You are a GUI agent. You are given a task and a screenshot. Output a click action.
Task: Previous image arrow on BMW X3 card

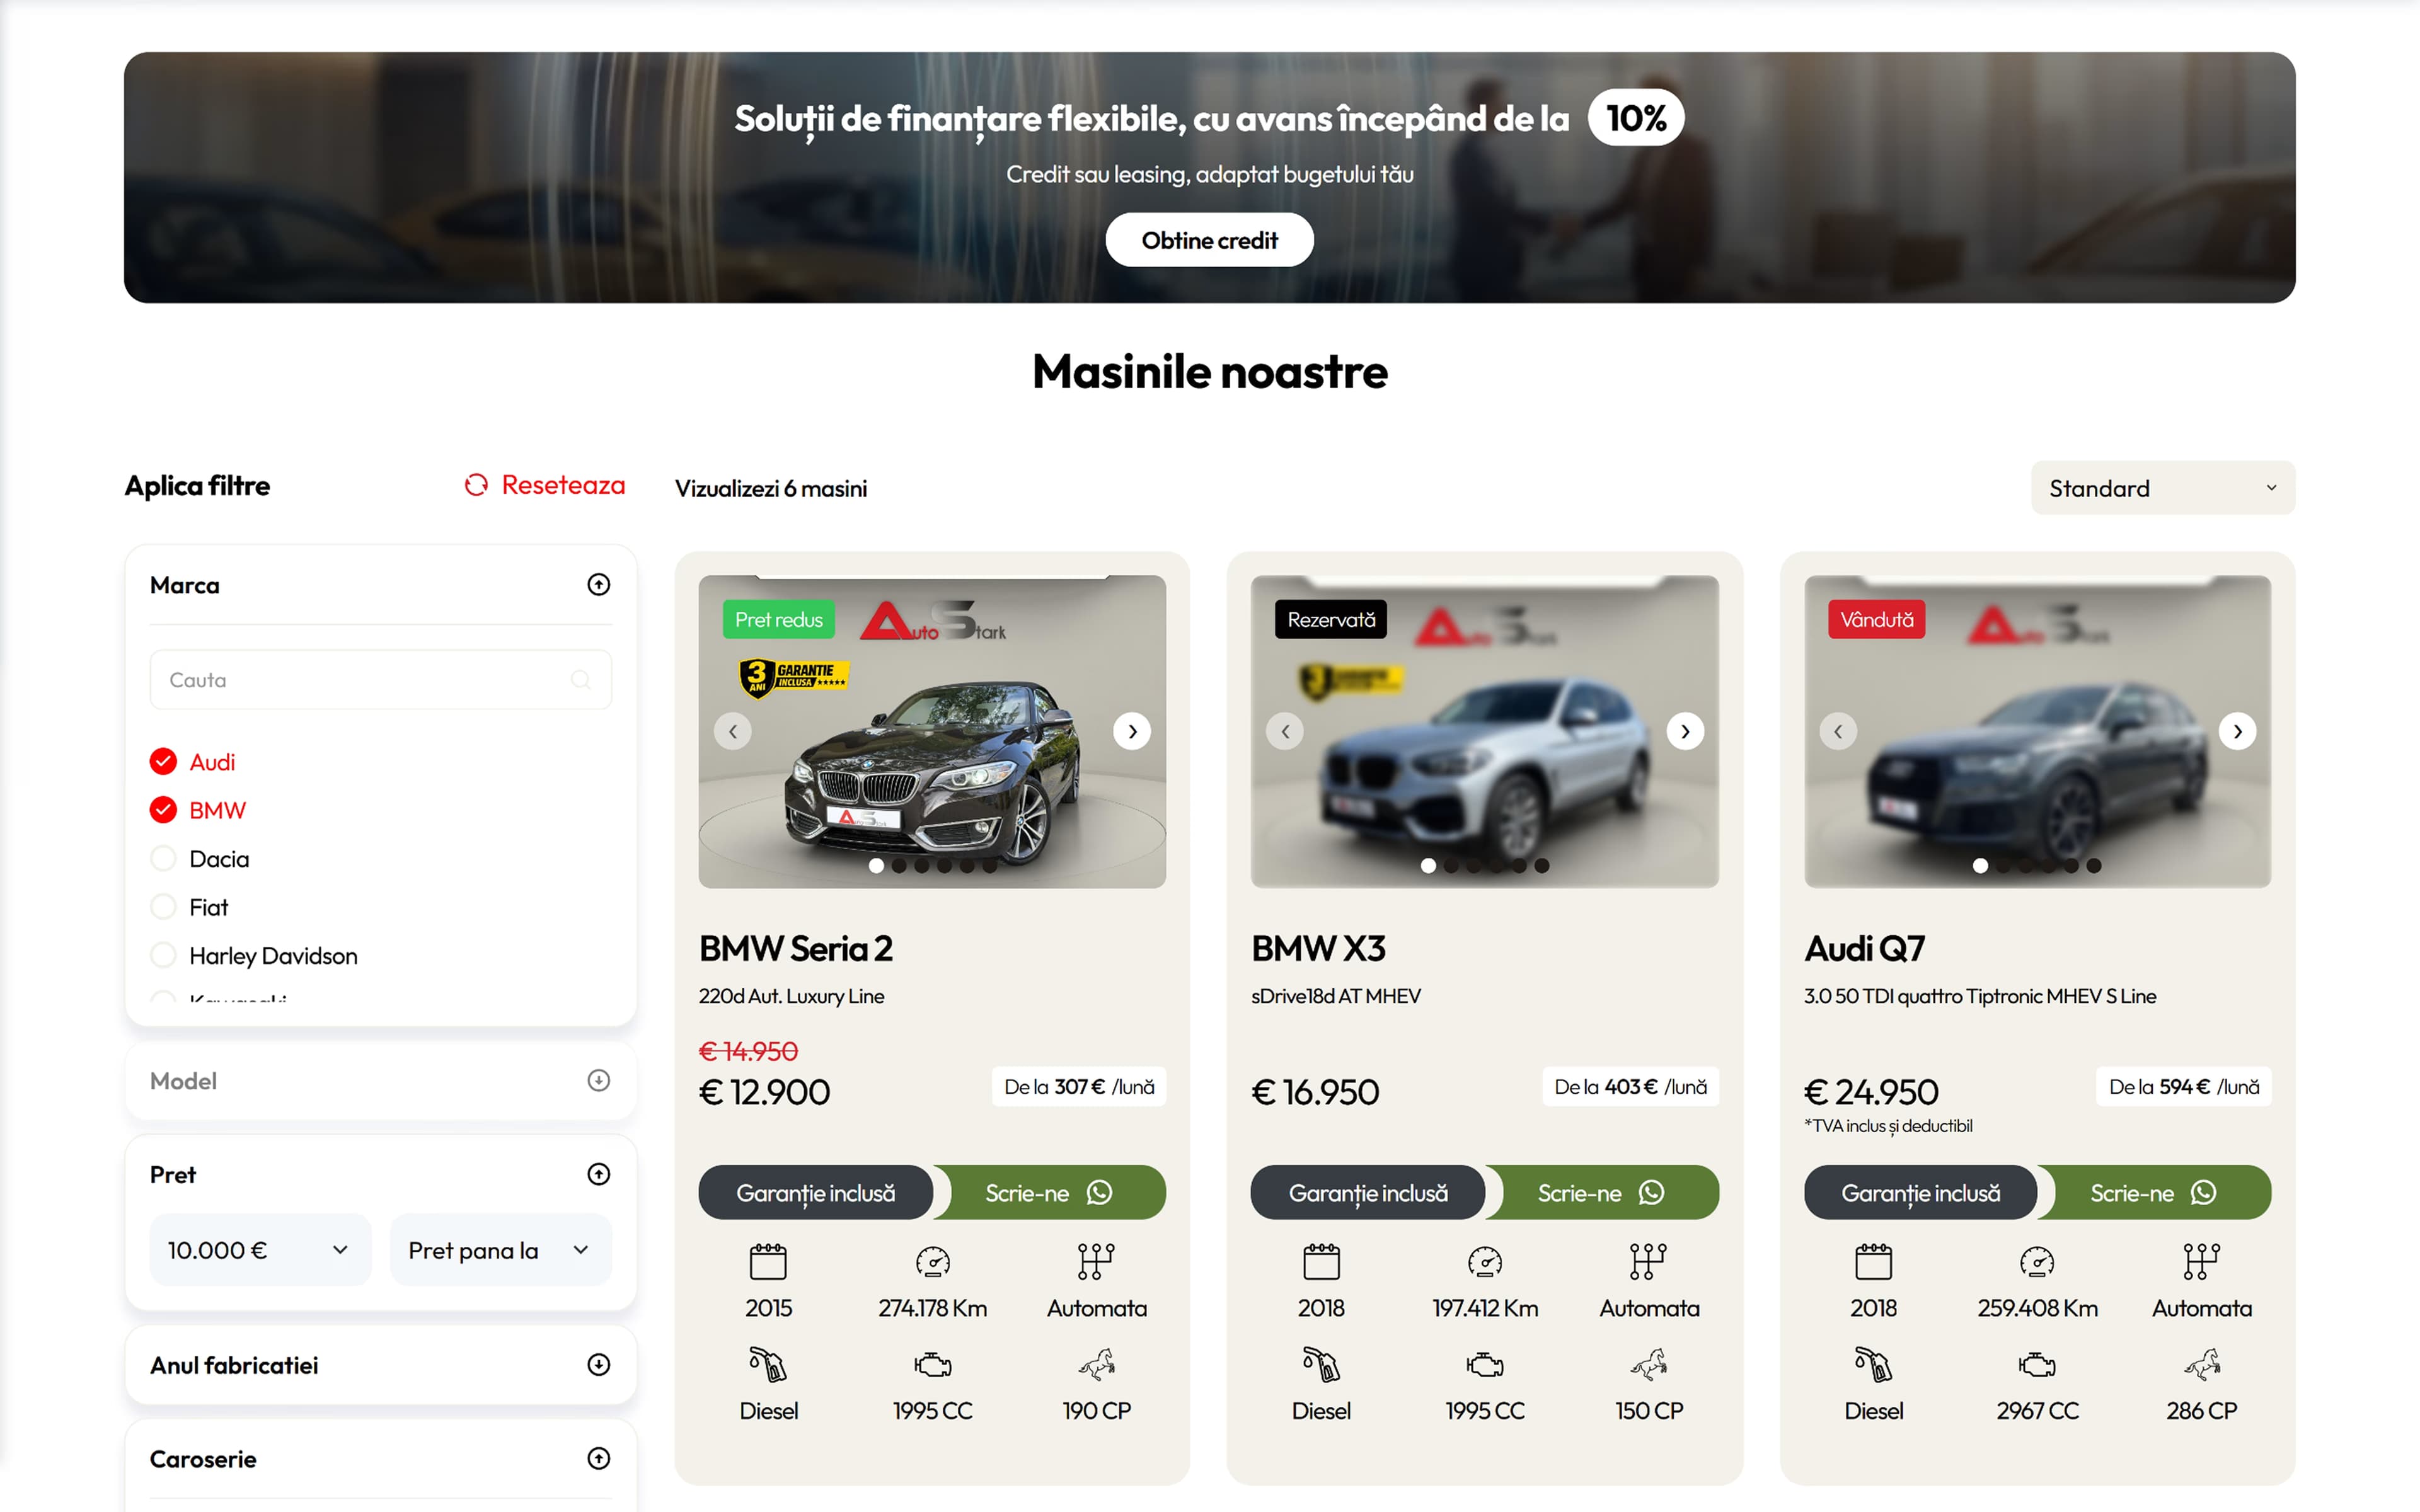(x=1285, y=732)
